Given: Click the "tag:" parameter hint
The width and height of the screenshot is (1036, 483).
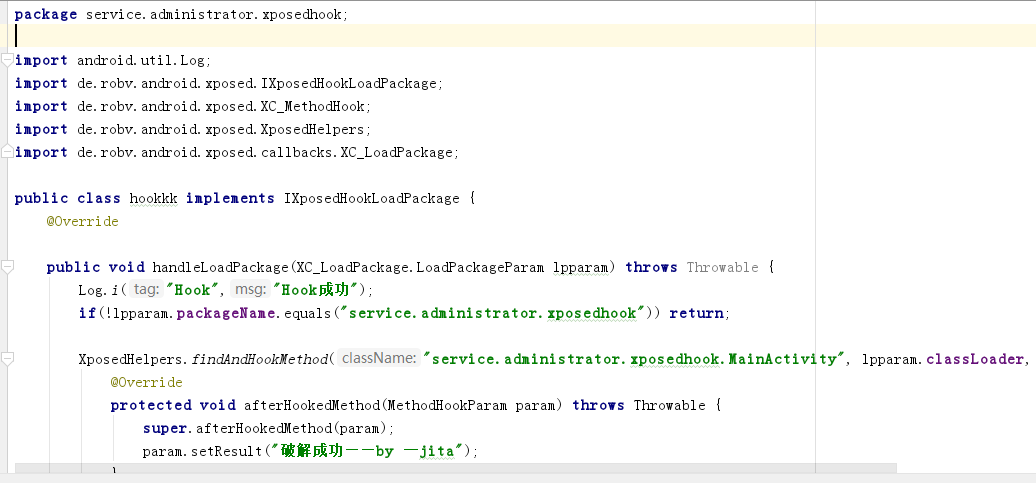Looking at the screenshot, I should click(146, 290).
